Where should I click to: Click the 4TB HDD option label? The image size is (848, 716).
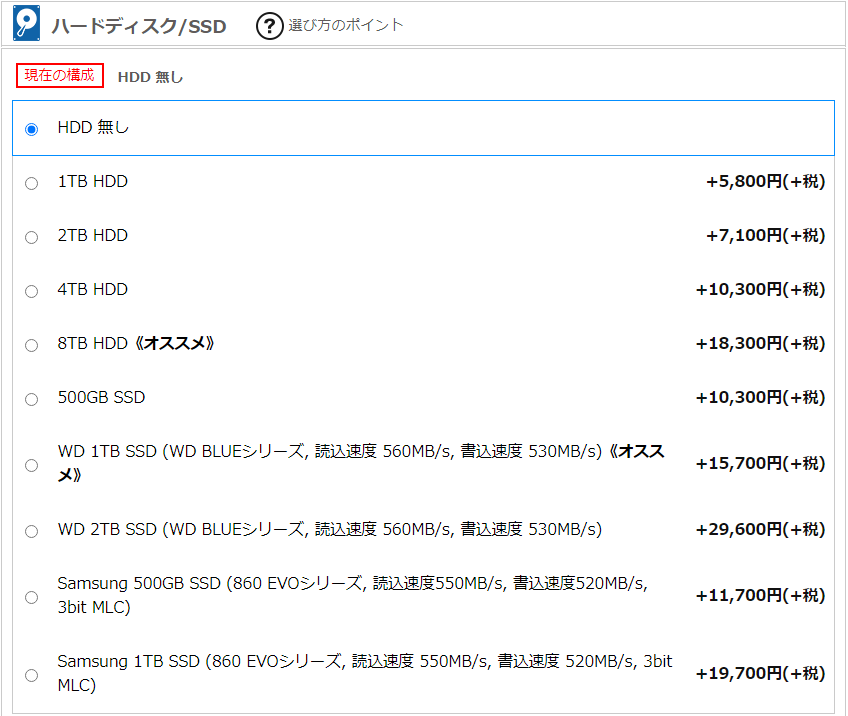pyautogui.click(x=92, y=289)
